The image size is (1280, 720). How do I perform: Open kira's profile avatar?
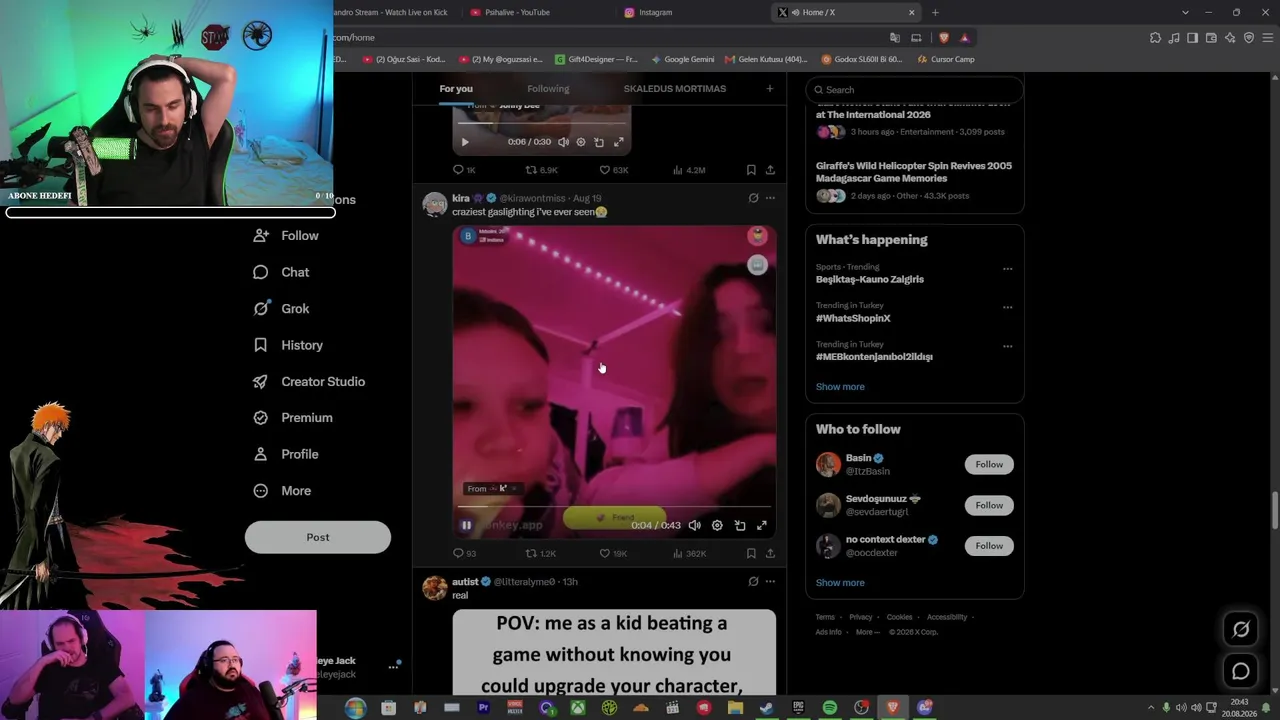point(435,204)
